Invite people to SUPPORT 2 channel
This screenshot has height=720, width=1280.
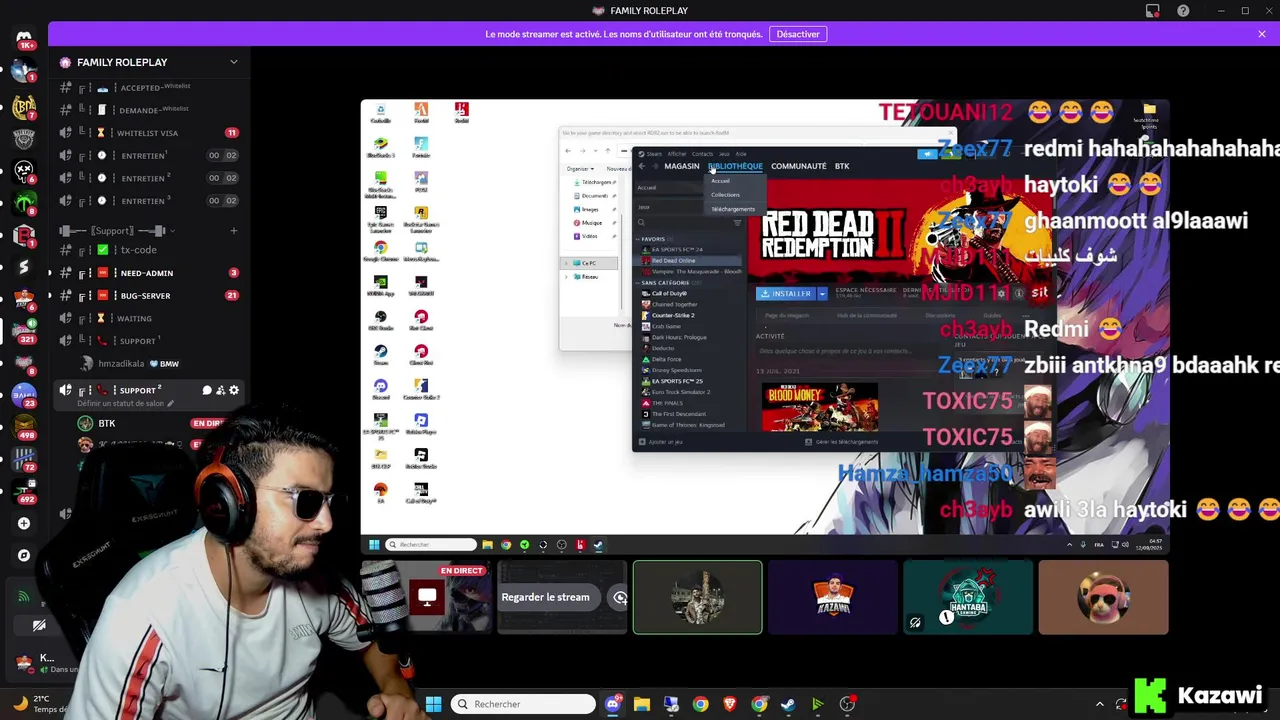220,390
